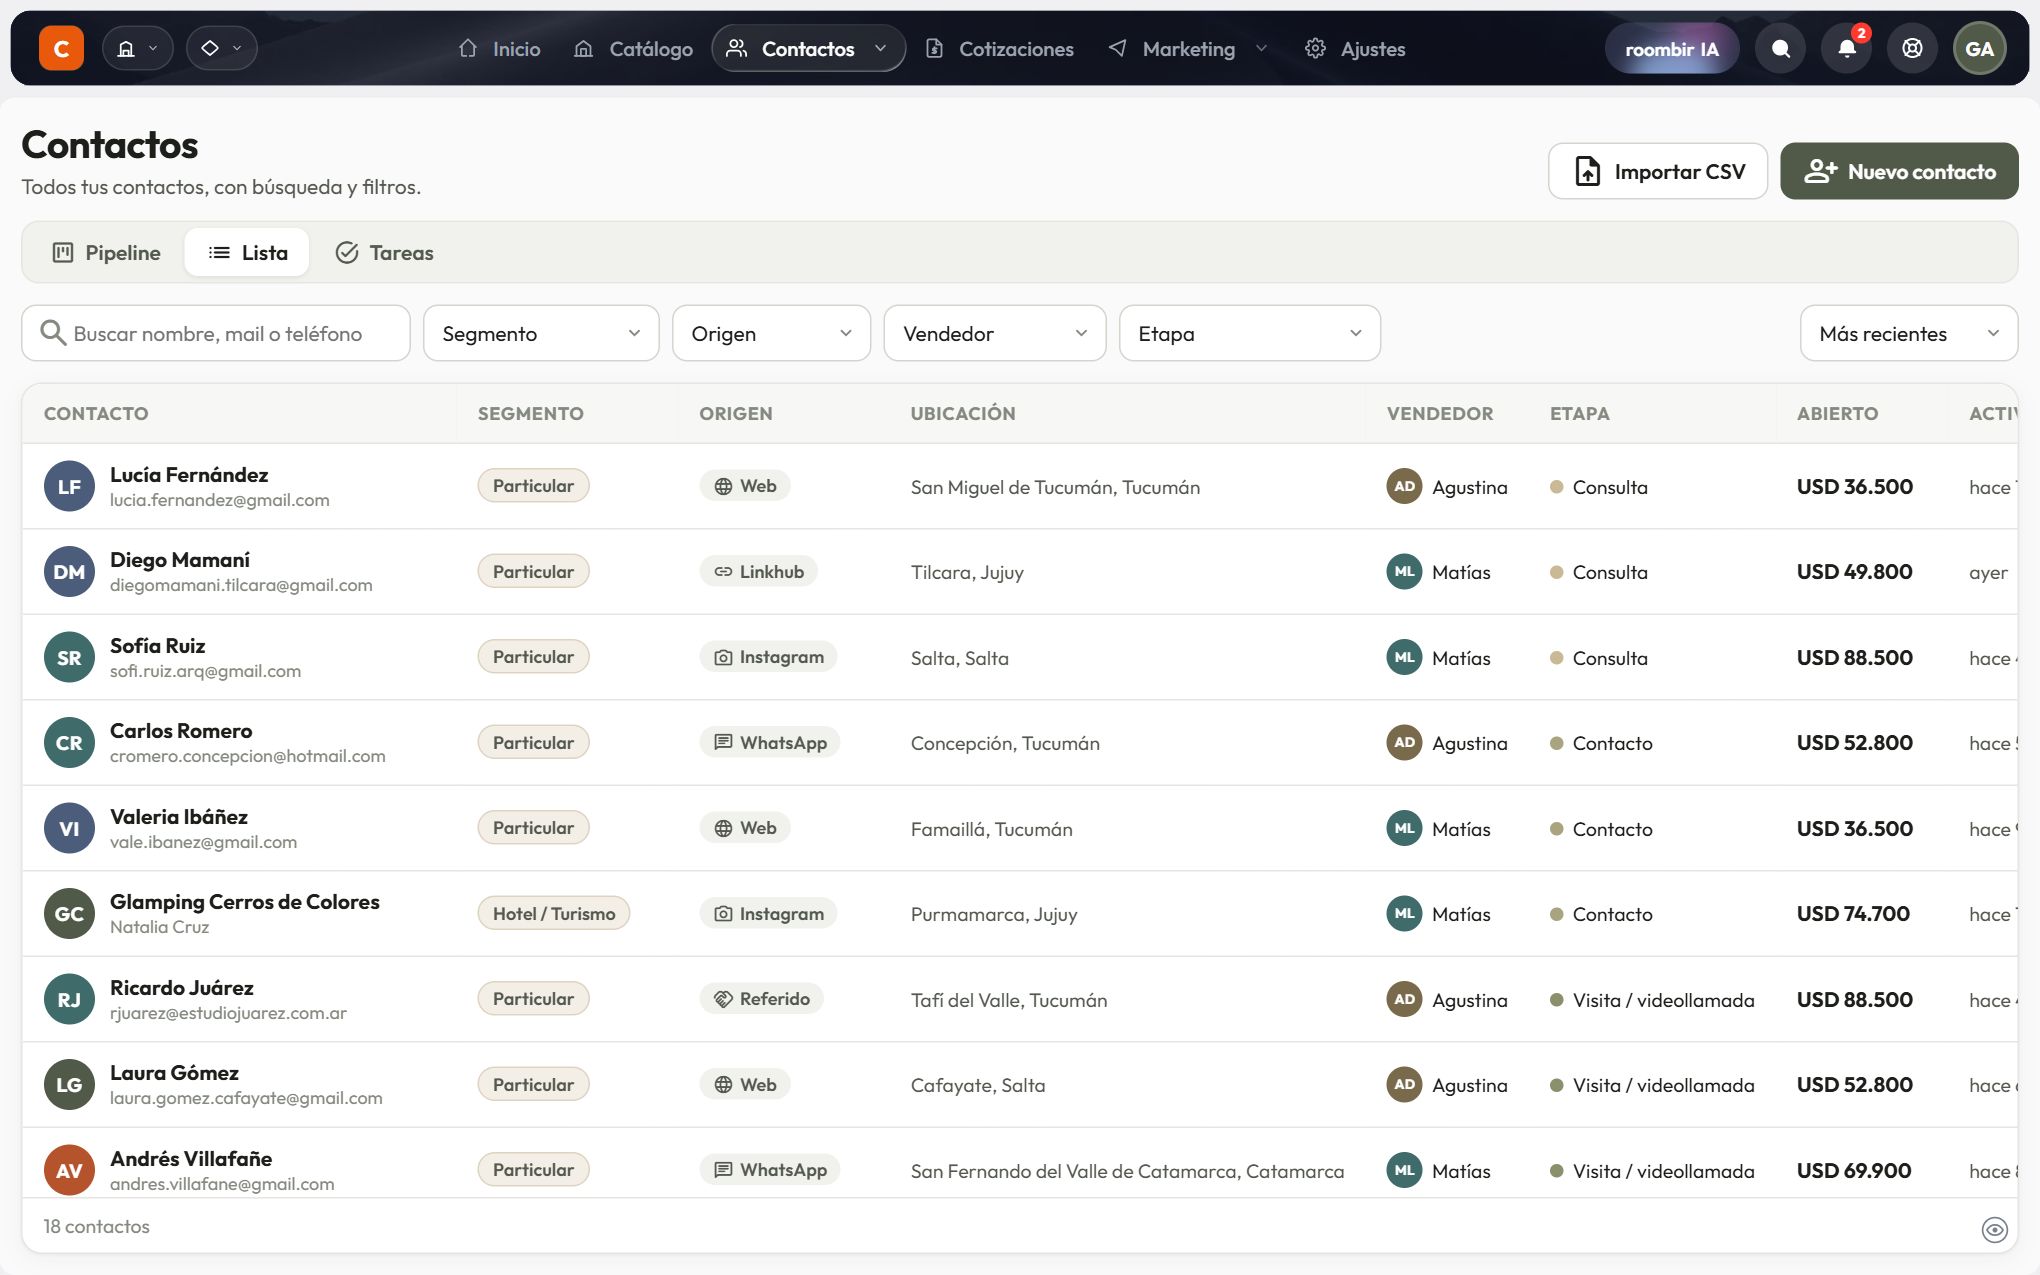Click Carlos Romero's WhatsApp origin tag
This screenshot has height=1275, width=2040.
770,742
